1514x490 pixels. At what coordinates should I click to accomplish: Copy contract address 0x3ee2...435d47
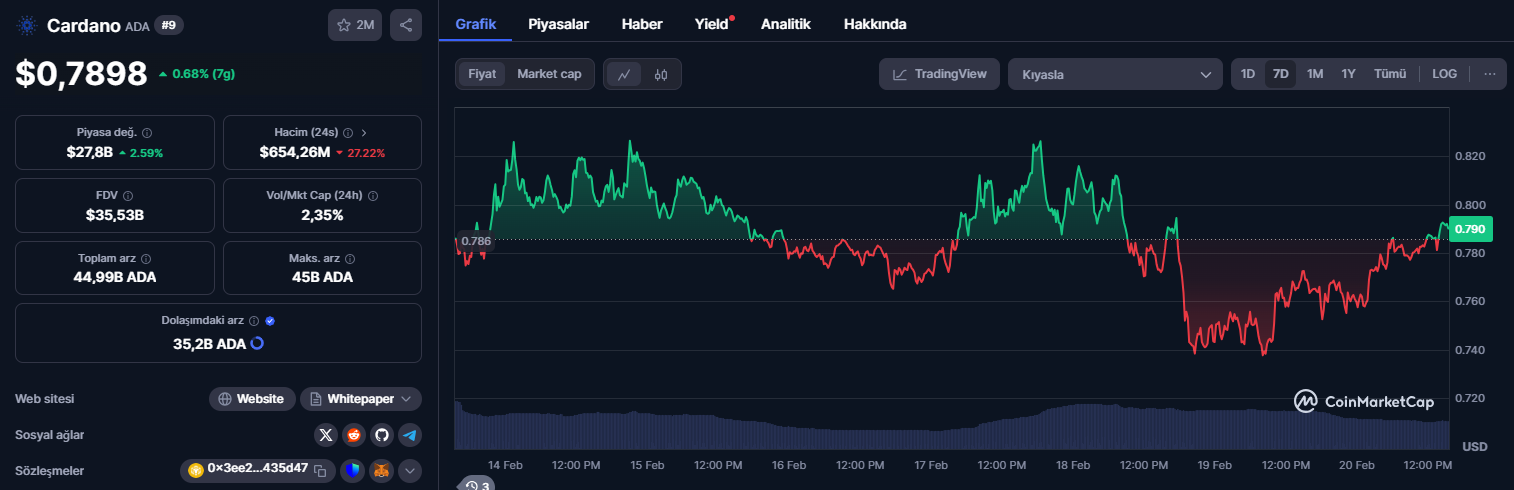click(x=320, y=470)
